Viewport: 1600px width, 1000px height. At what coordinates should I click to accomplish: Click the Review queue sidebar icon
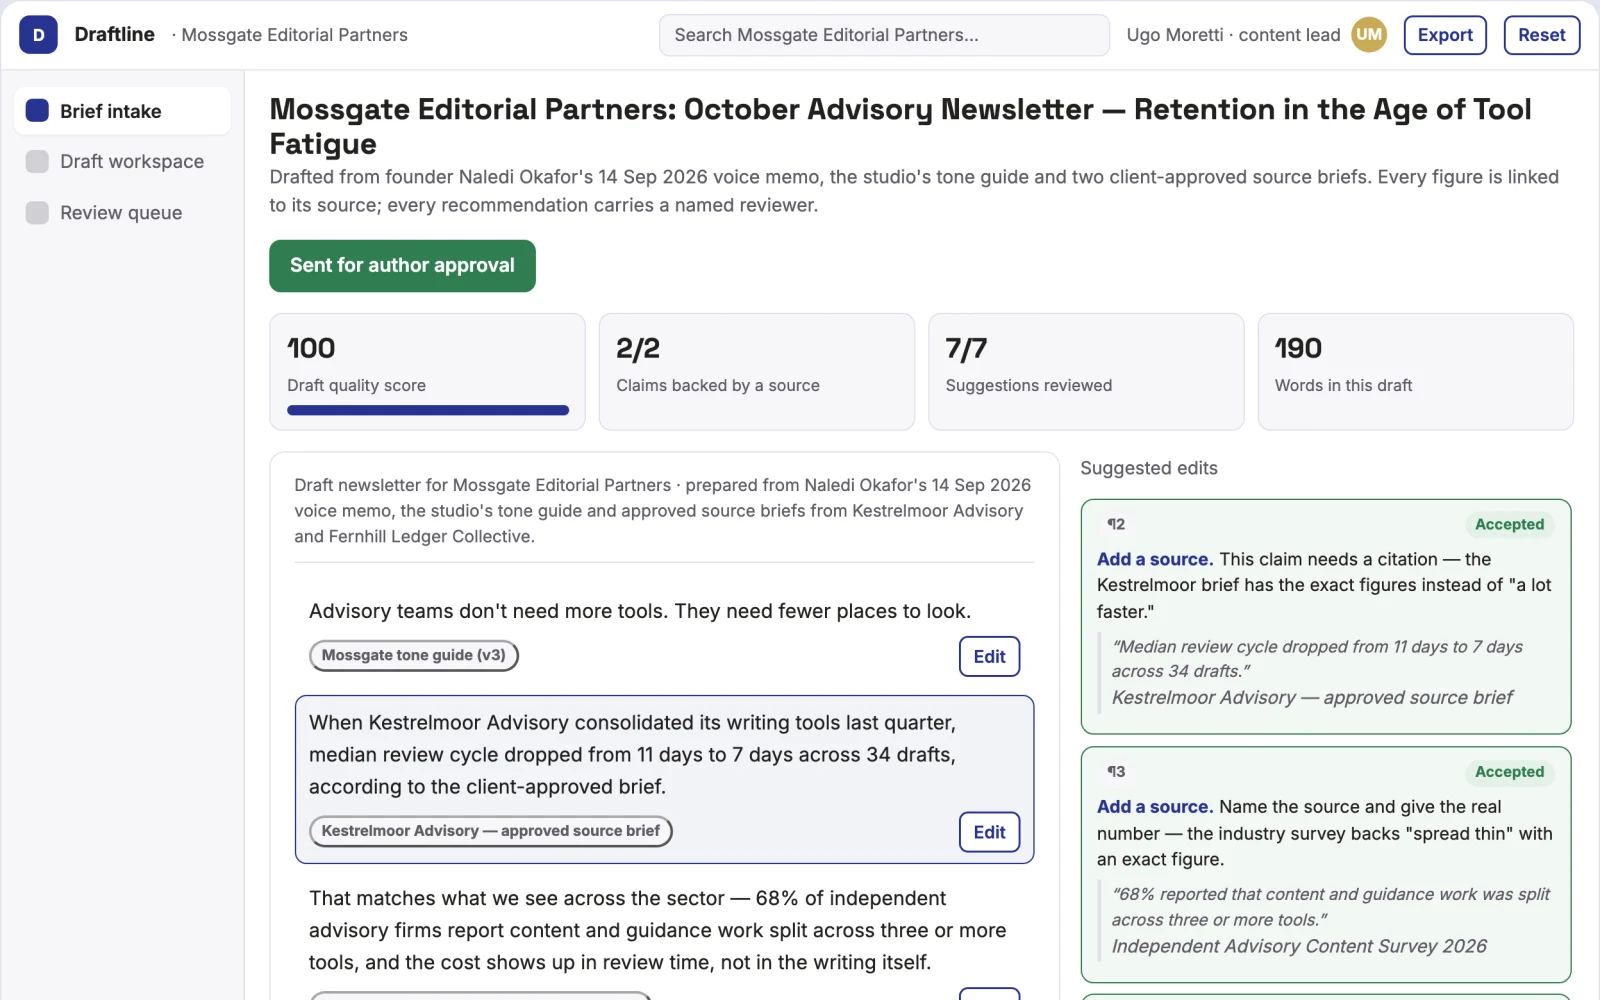click(37, 213)
